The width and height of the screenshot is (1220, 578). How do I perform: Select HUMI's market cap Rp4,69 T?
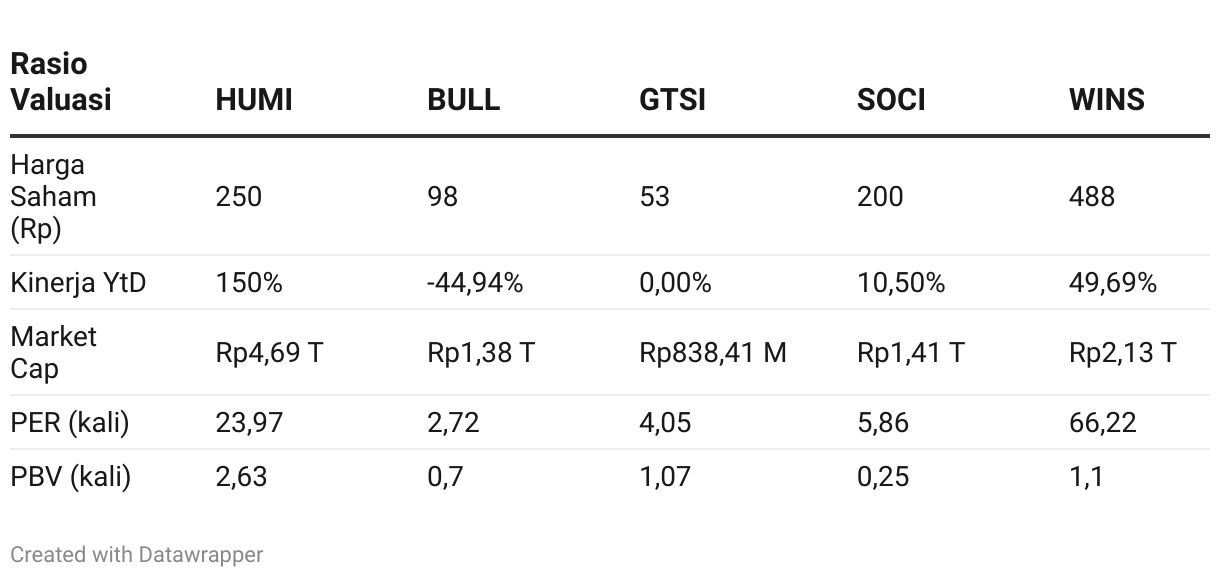click(269, 352)
